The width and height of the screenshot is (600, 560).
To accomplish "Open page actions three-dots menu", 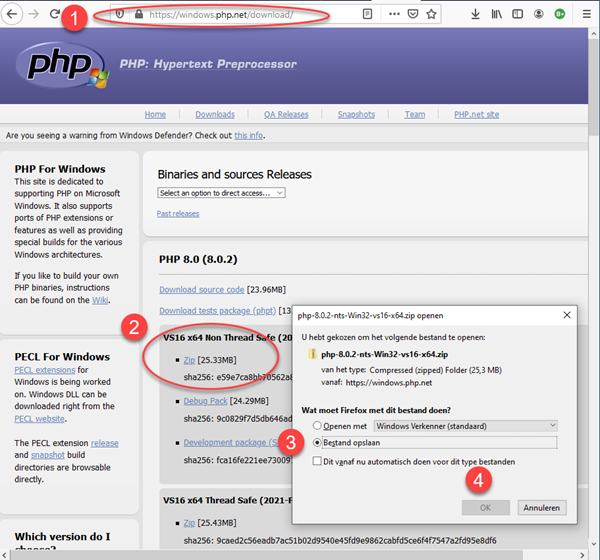I will coord(394,15).
